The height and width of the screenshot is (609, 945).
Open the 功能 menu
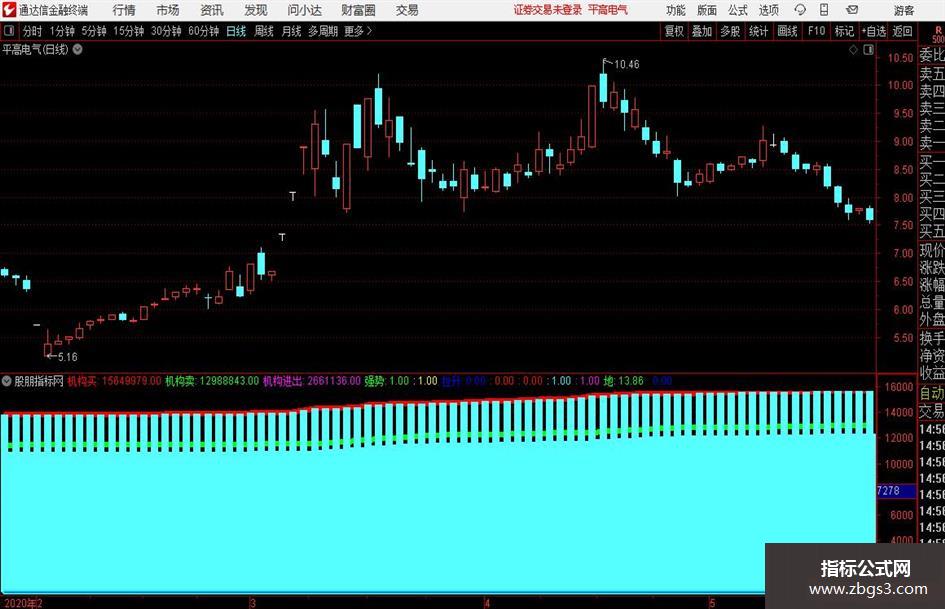click(x=676, y=10)
